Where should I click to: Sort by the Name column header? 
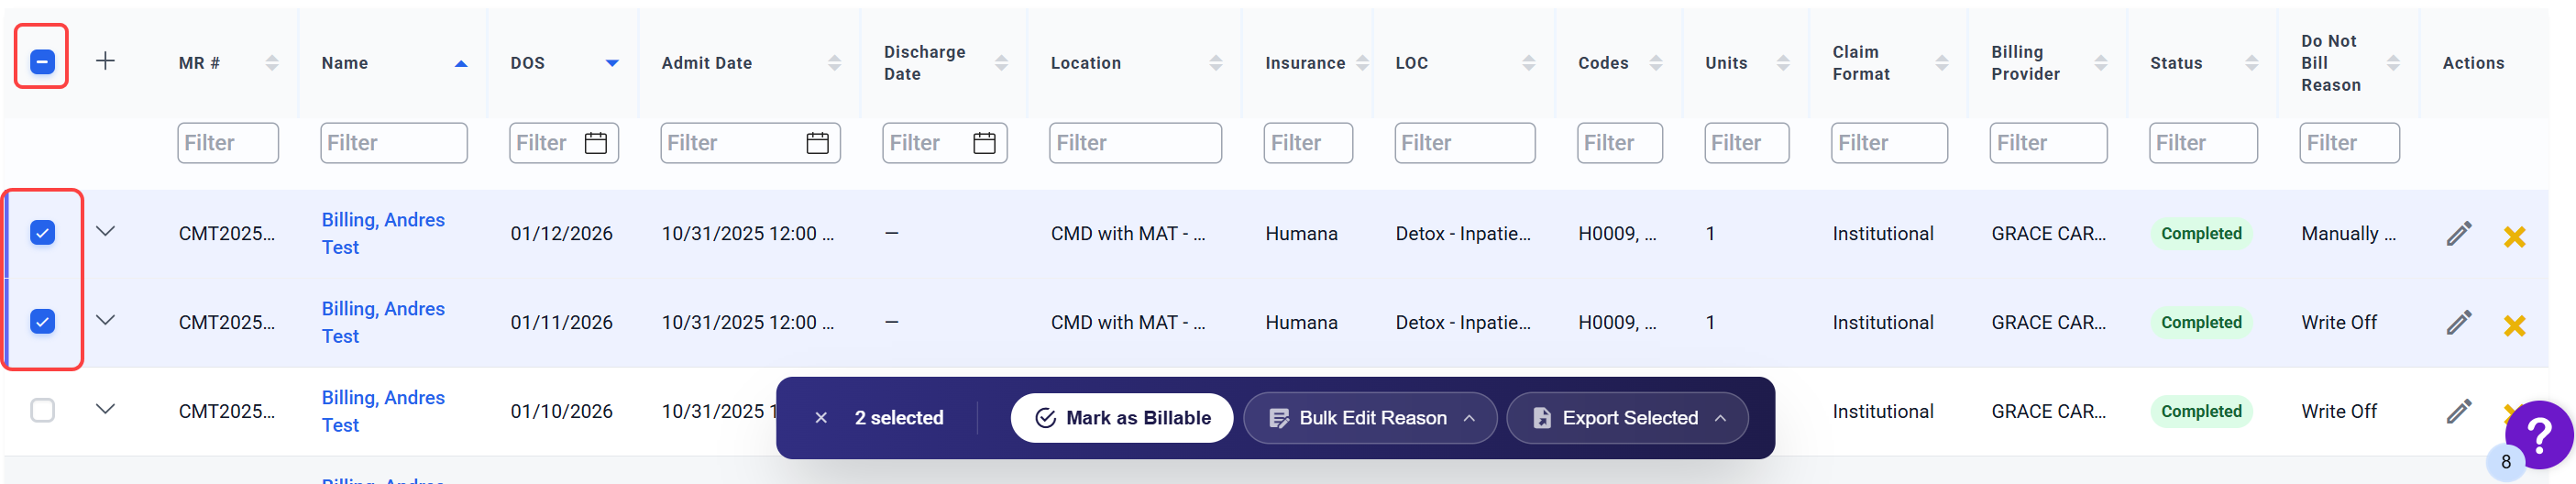(x=345, y=63)
